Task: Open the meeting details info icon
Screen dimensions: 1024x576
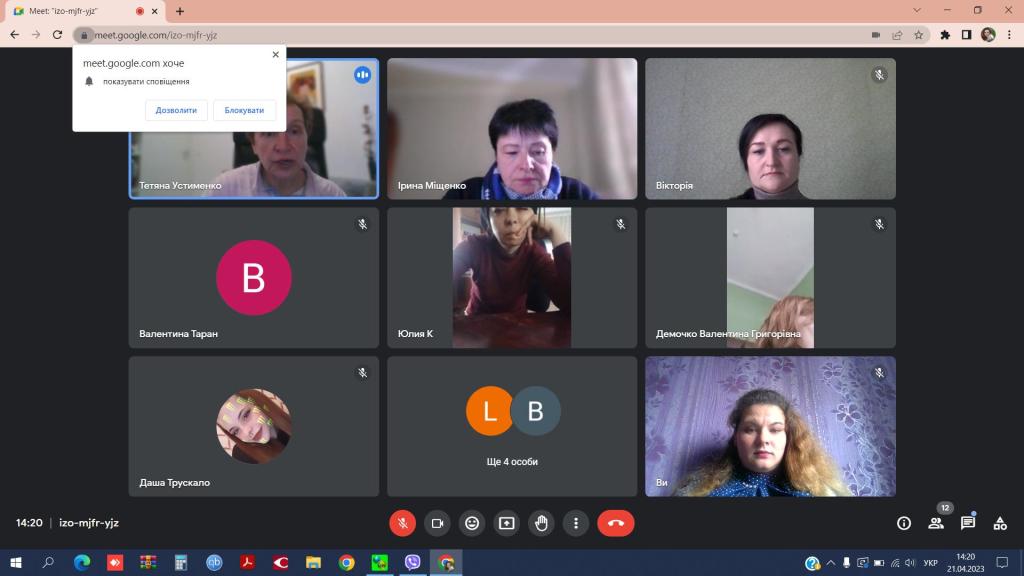Action: 904,523
